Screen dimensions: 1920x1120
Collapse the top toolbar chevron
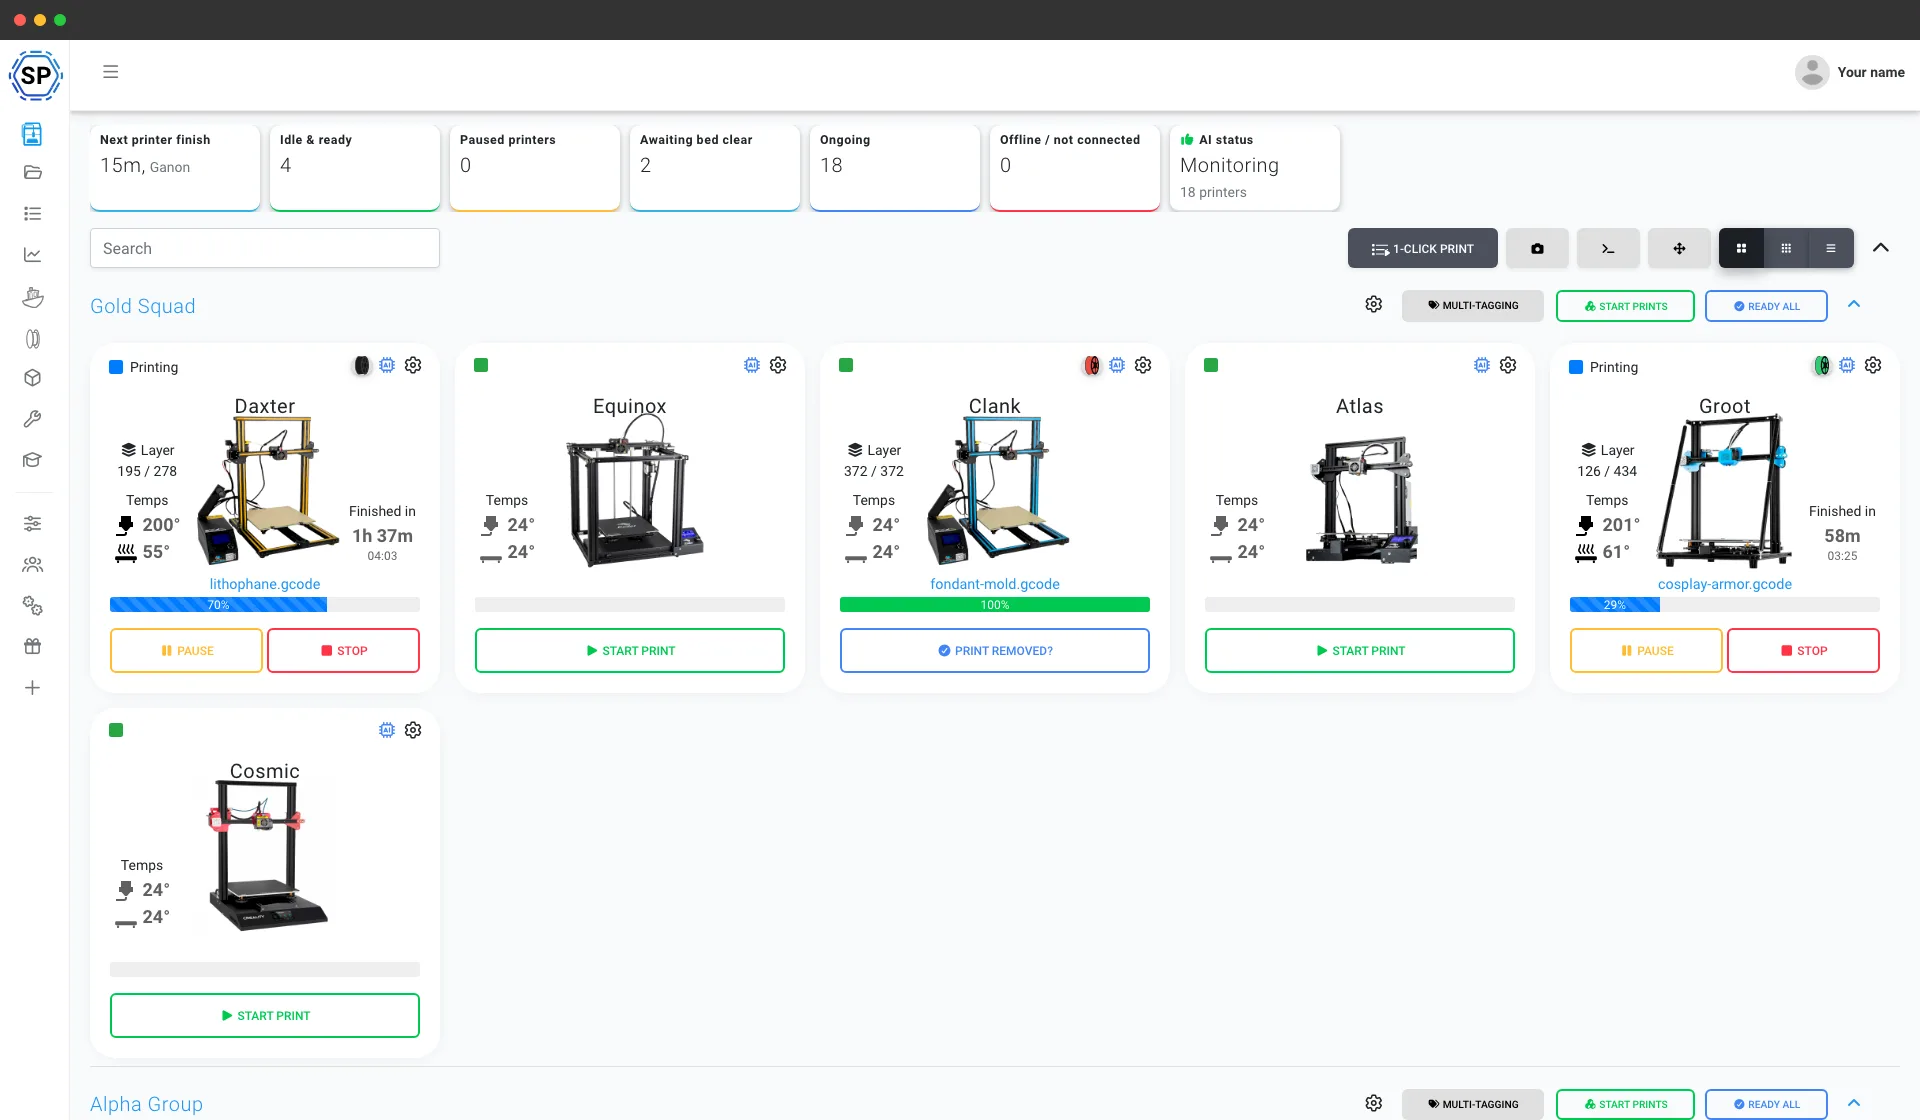(x=1881, y=248)
